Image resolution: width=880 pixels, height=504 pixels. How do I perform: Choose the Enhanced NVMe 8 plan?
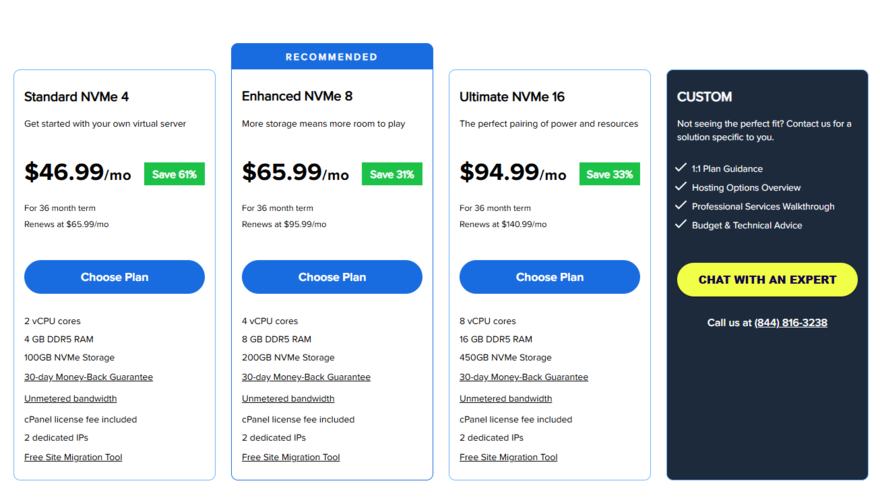tap(332, 277)
